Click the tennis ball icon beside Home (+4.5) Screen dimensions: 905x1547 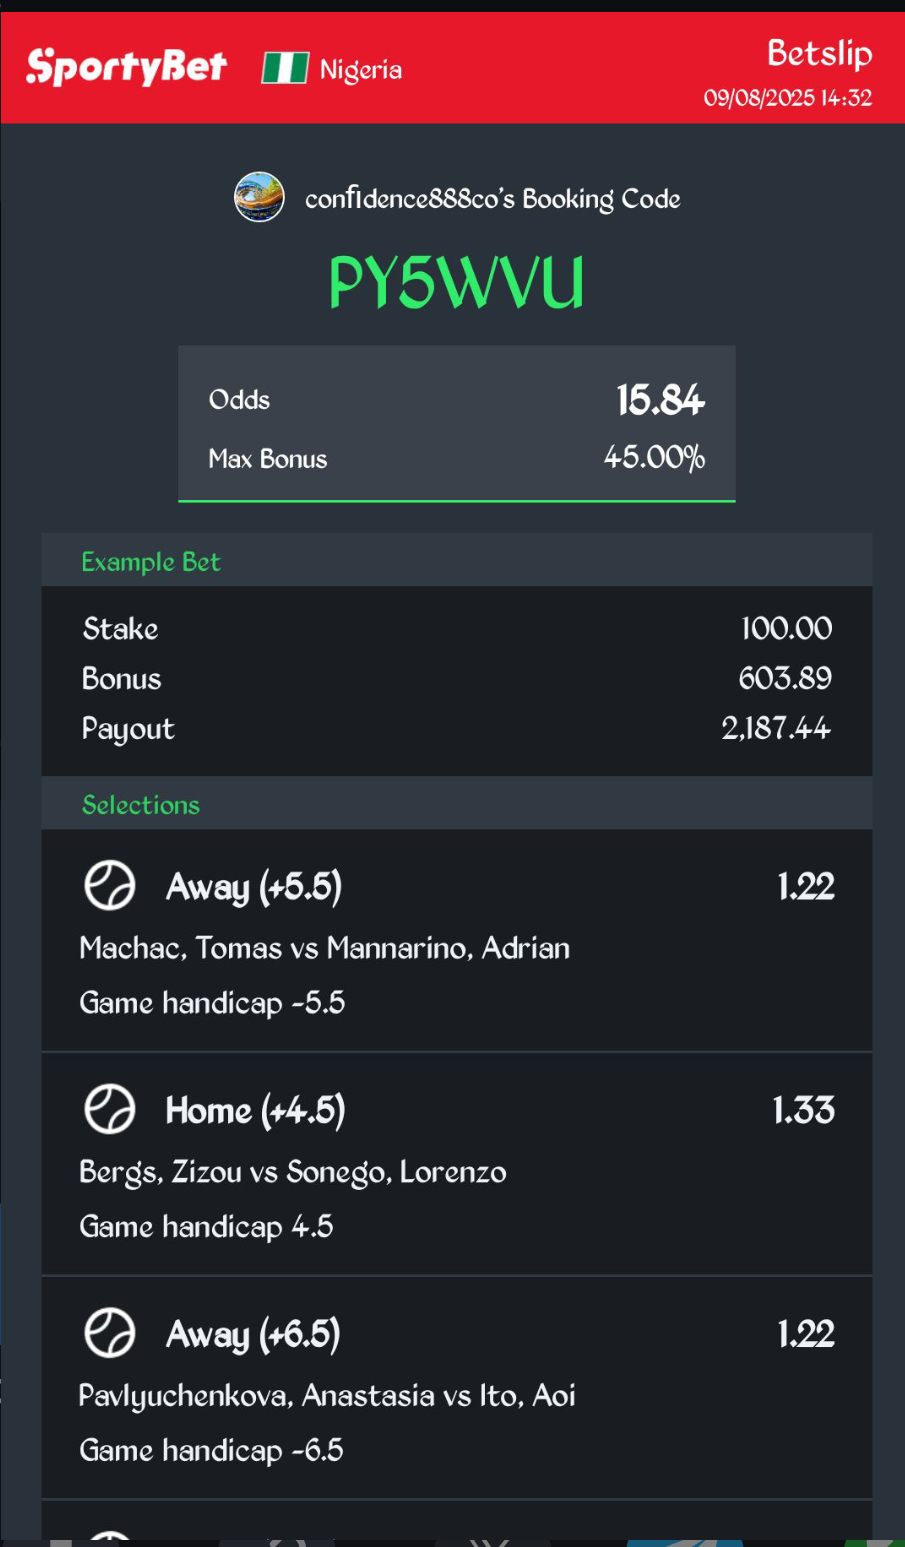point(110,1110)
